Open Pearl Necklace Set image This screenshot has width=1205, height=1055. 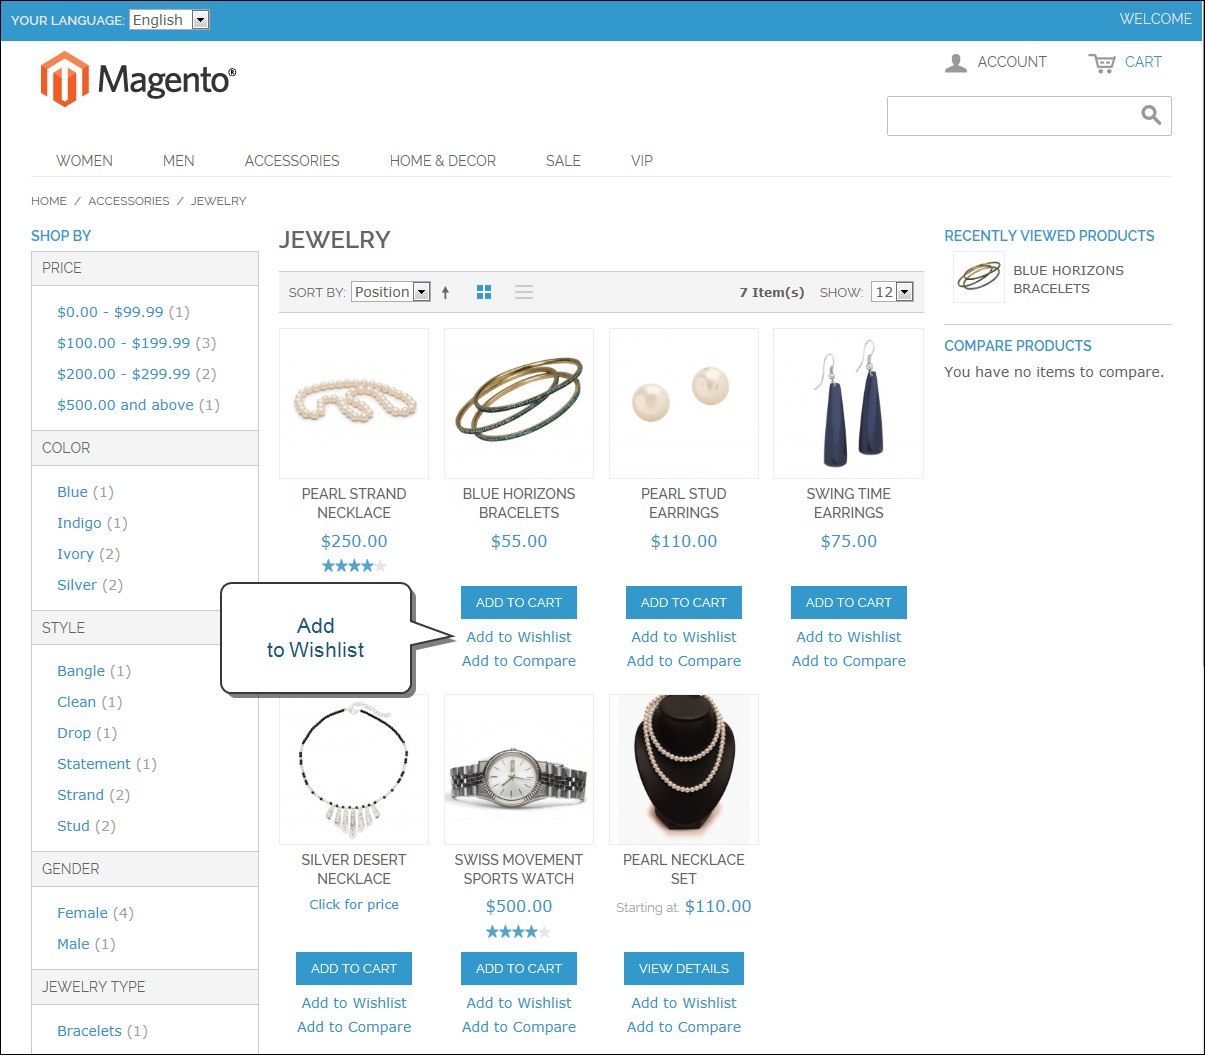pyautogui.click(x=684, y=770)
